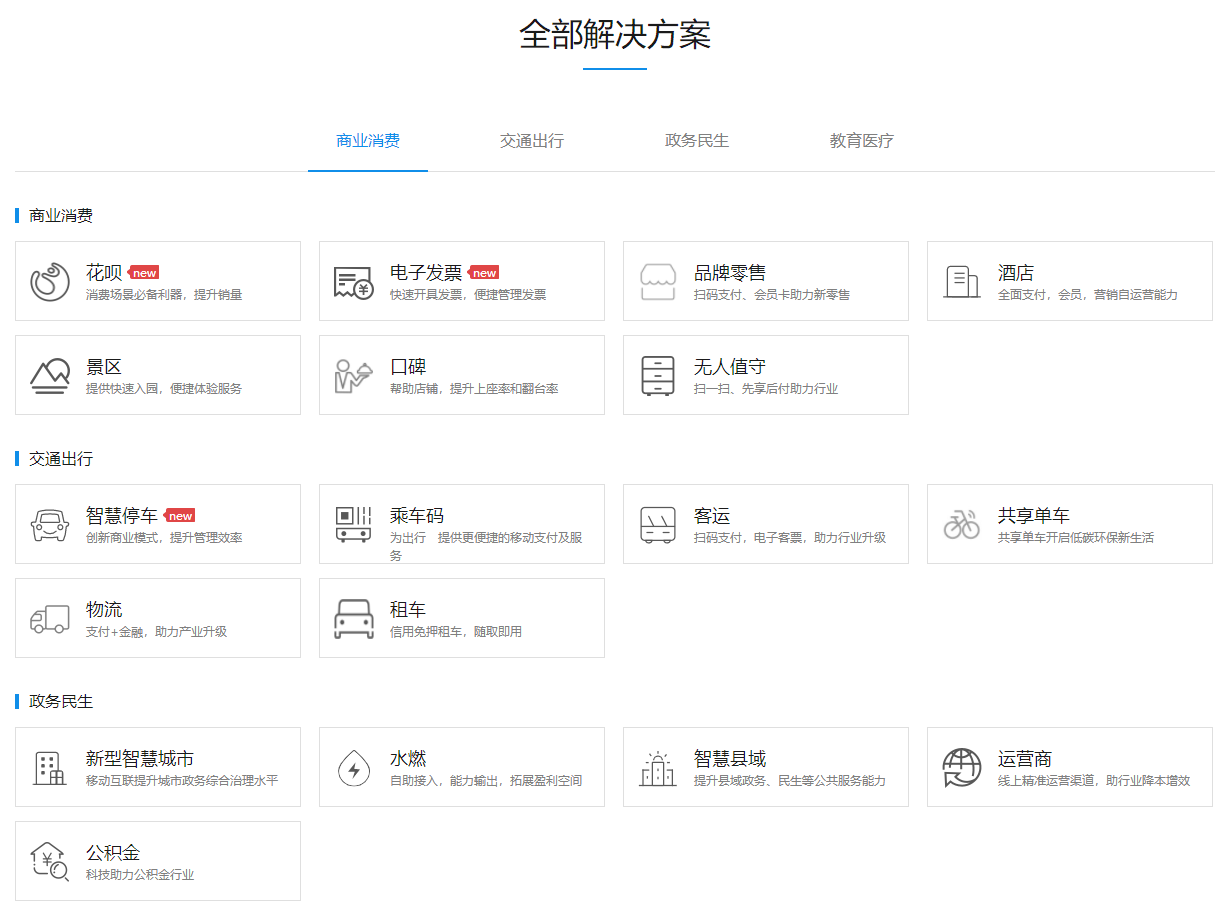This screenshot has width=1226, height=906.
Task: Click the 交通出行 section heading
Action: (61, 459)
